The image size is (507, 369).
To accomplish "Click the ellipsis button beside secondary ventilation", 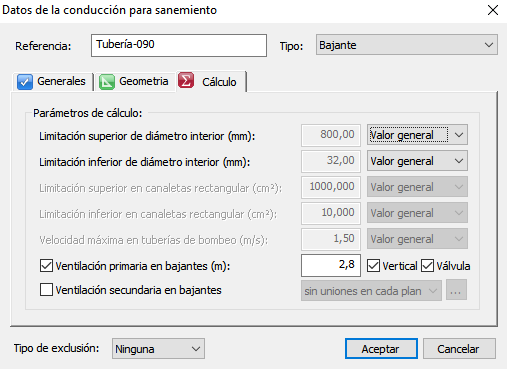I will point(456,290).
